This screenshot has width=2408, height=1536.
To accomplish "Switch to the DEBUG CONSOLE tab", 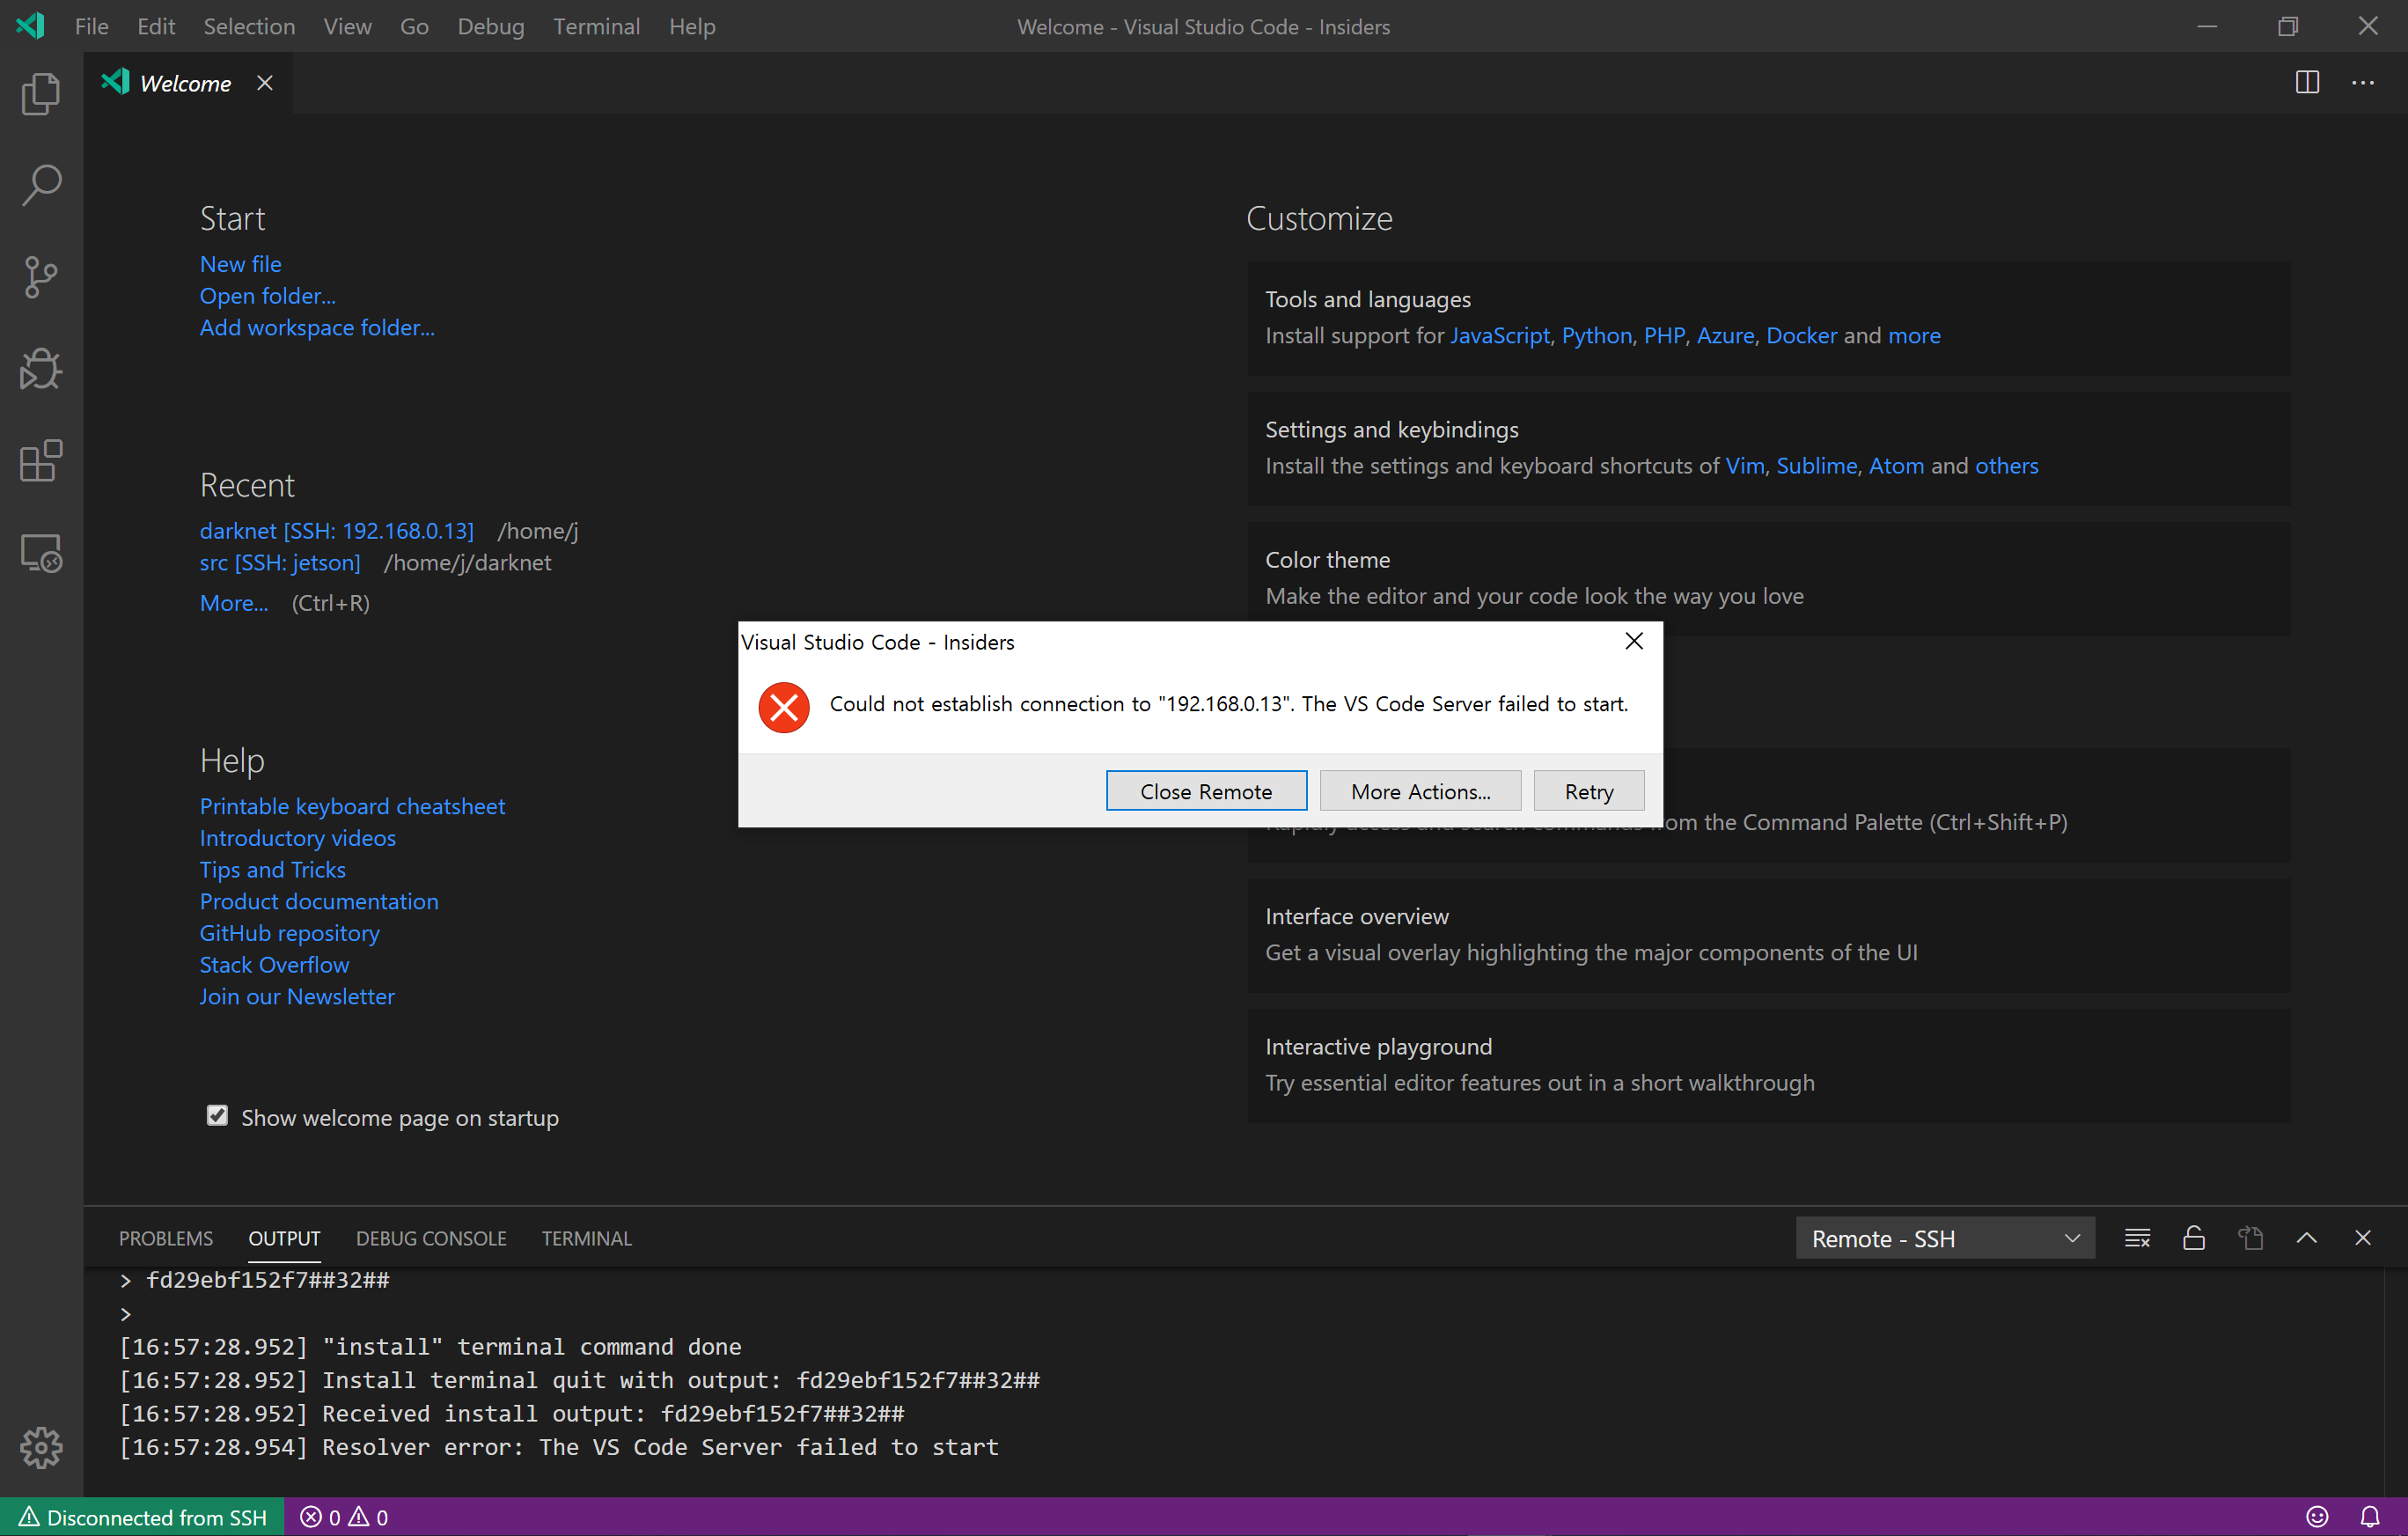I will tap(431, 1238).
